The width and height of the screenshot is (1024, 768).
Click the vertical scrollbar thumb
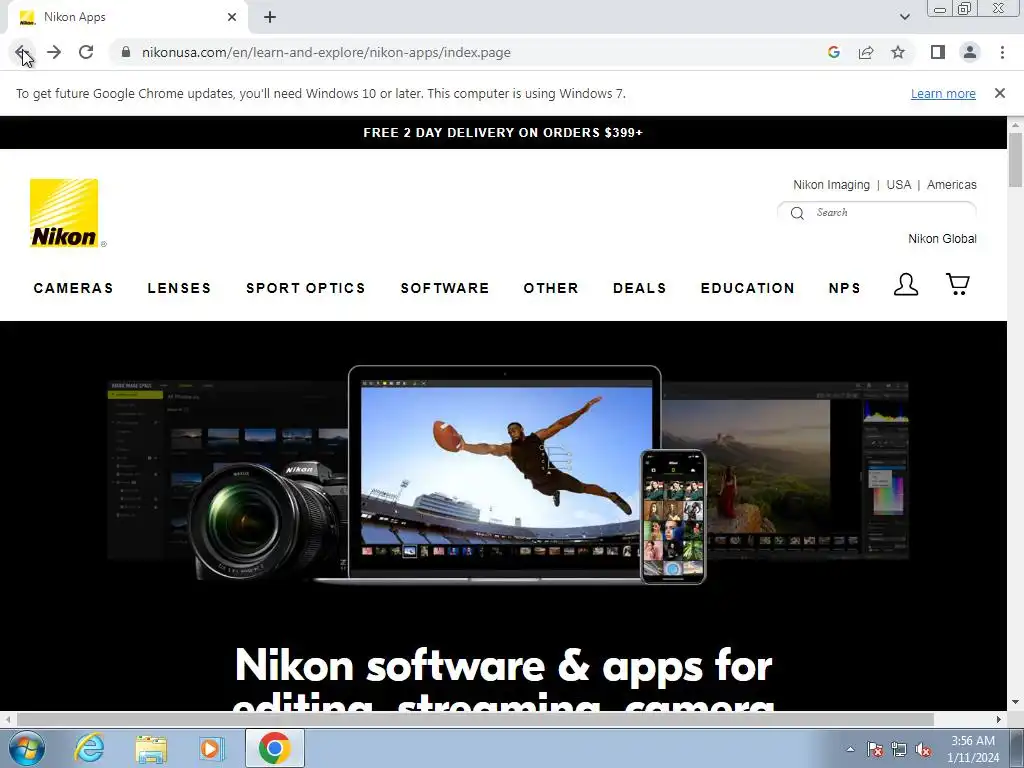tap(1016, 159)
